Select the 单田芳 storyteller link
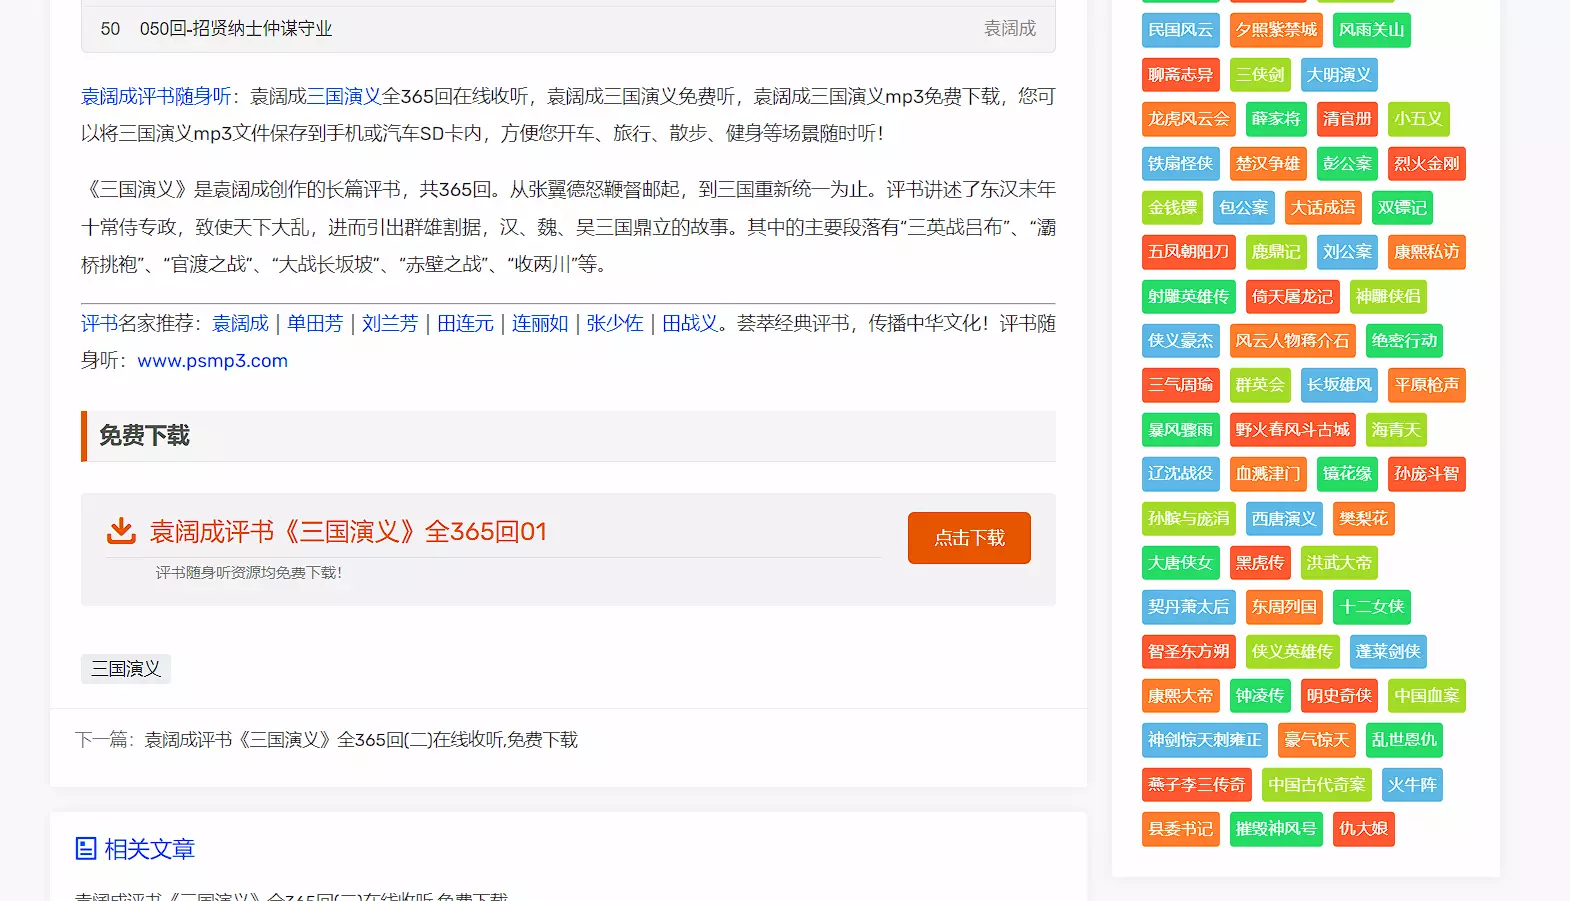Screen dimensions: 1570x901 315,324
